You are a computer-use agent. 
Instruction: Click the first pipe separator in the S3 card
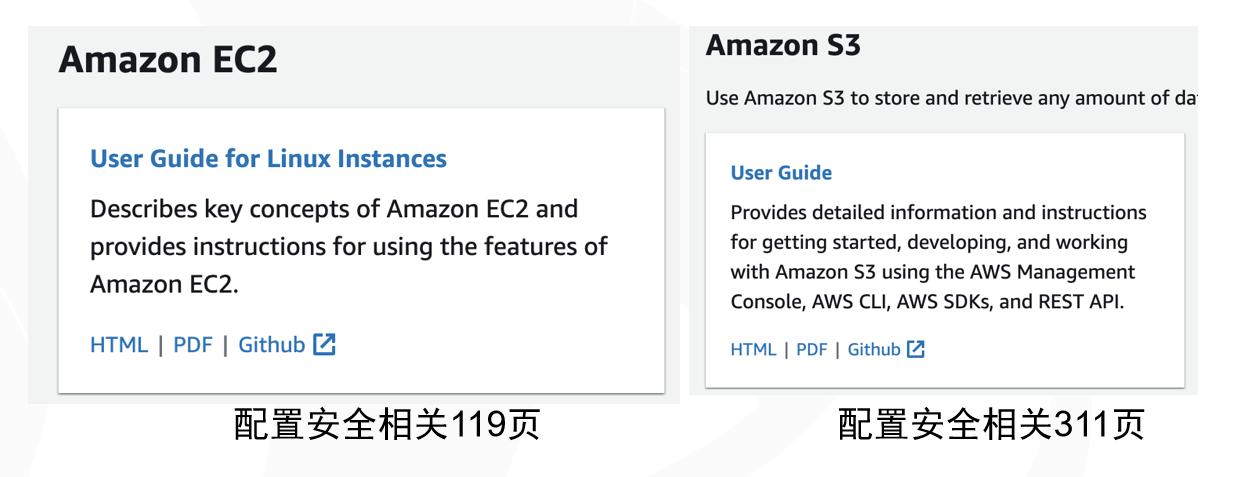pyautogui.click(x=786, y=349)
